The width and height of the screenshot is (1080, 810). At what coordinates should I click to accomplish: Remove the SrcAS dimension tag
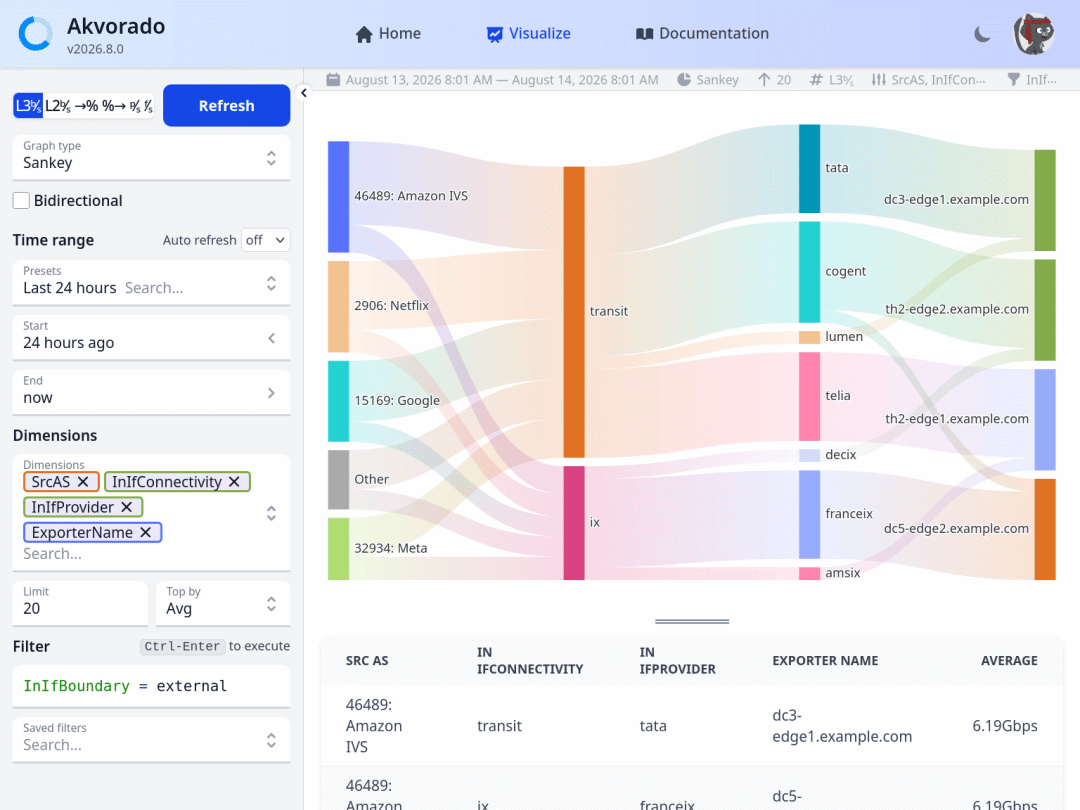[x=83, y=481]
